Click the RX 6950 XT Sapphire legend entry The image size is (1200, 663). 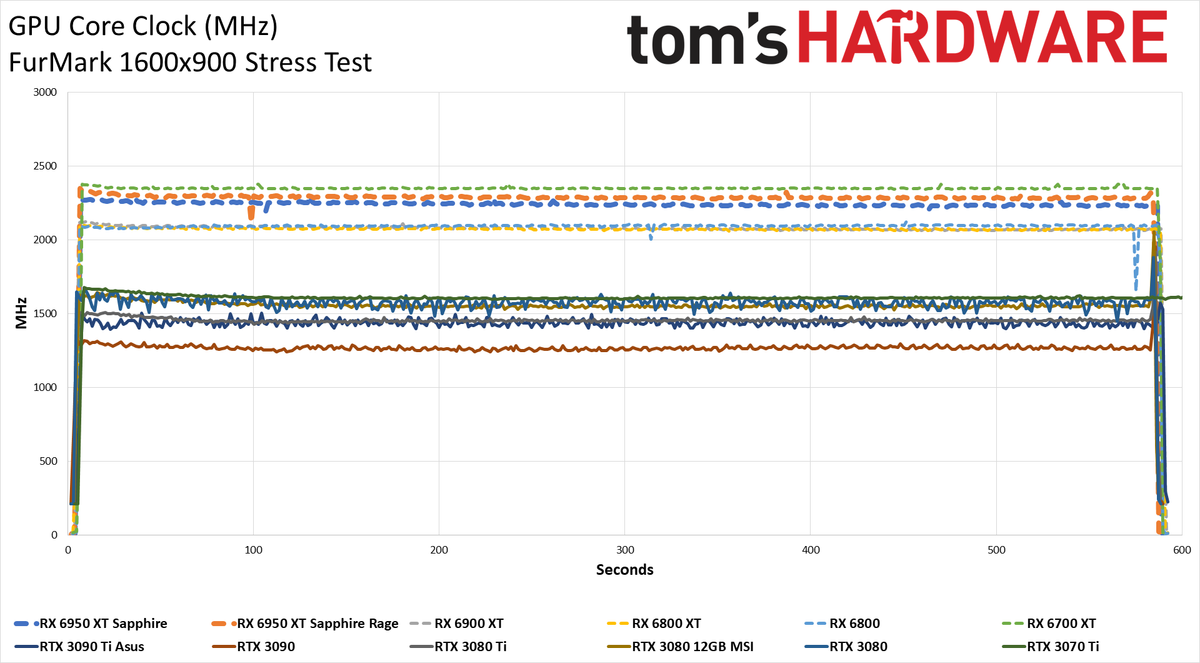pos(91,622)
